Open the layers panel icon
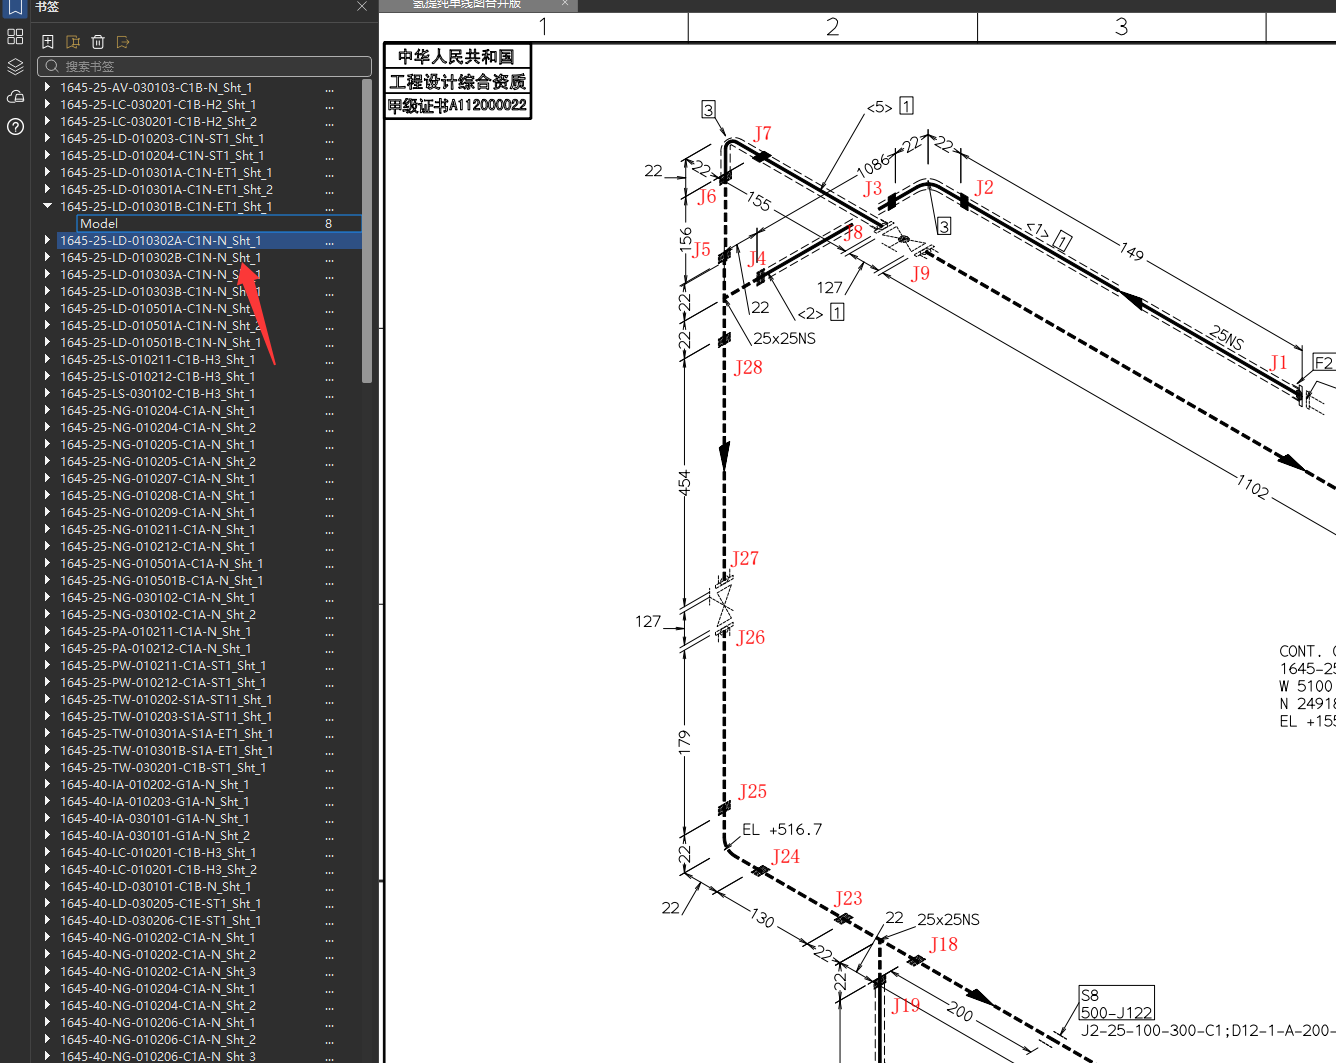This screenshot has height=1063, width=1336. click(15, 67)
